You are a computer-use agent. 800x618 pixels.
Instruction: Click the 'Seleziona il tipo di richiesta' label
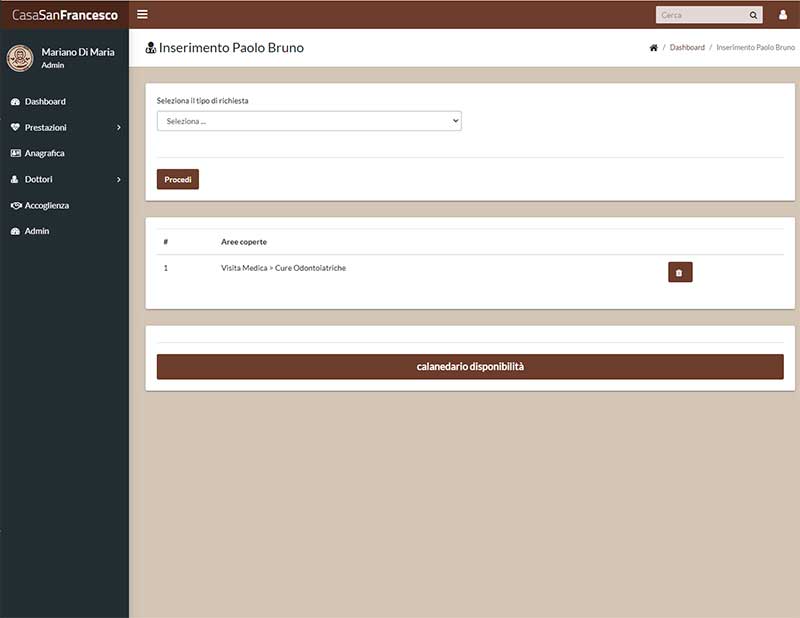point(203,101)
